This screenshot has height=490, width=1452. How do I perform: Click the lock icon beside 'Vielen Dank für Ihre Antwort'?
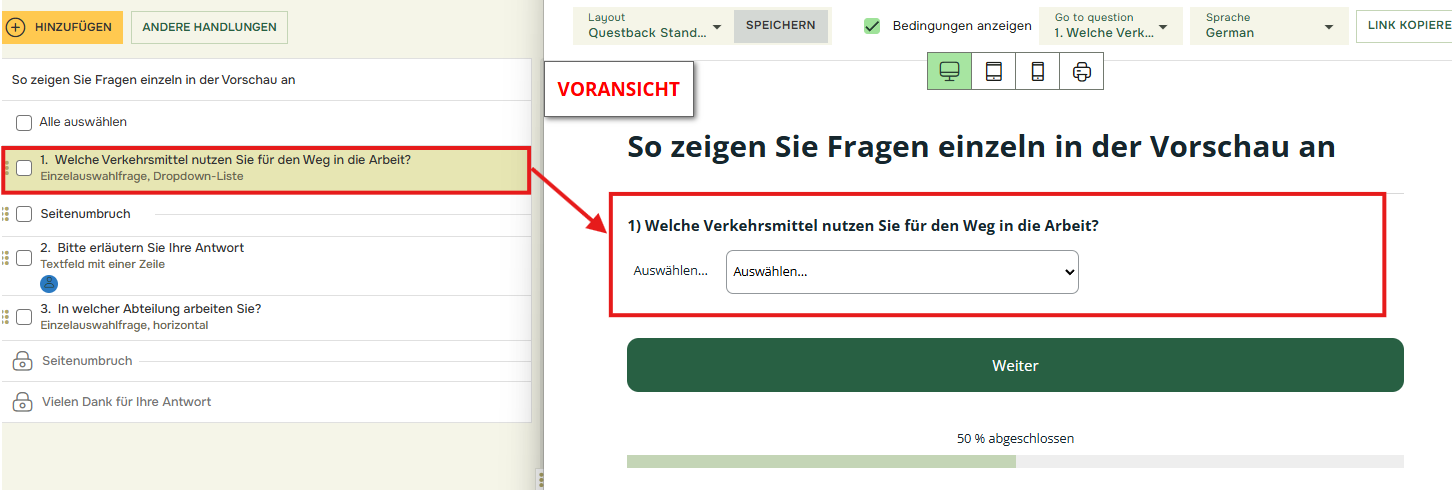point(22,402)
